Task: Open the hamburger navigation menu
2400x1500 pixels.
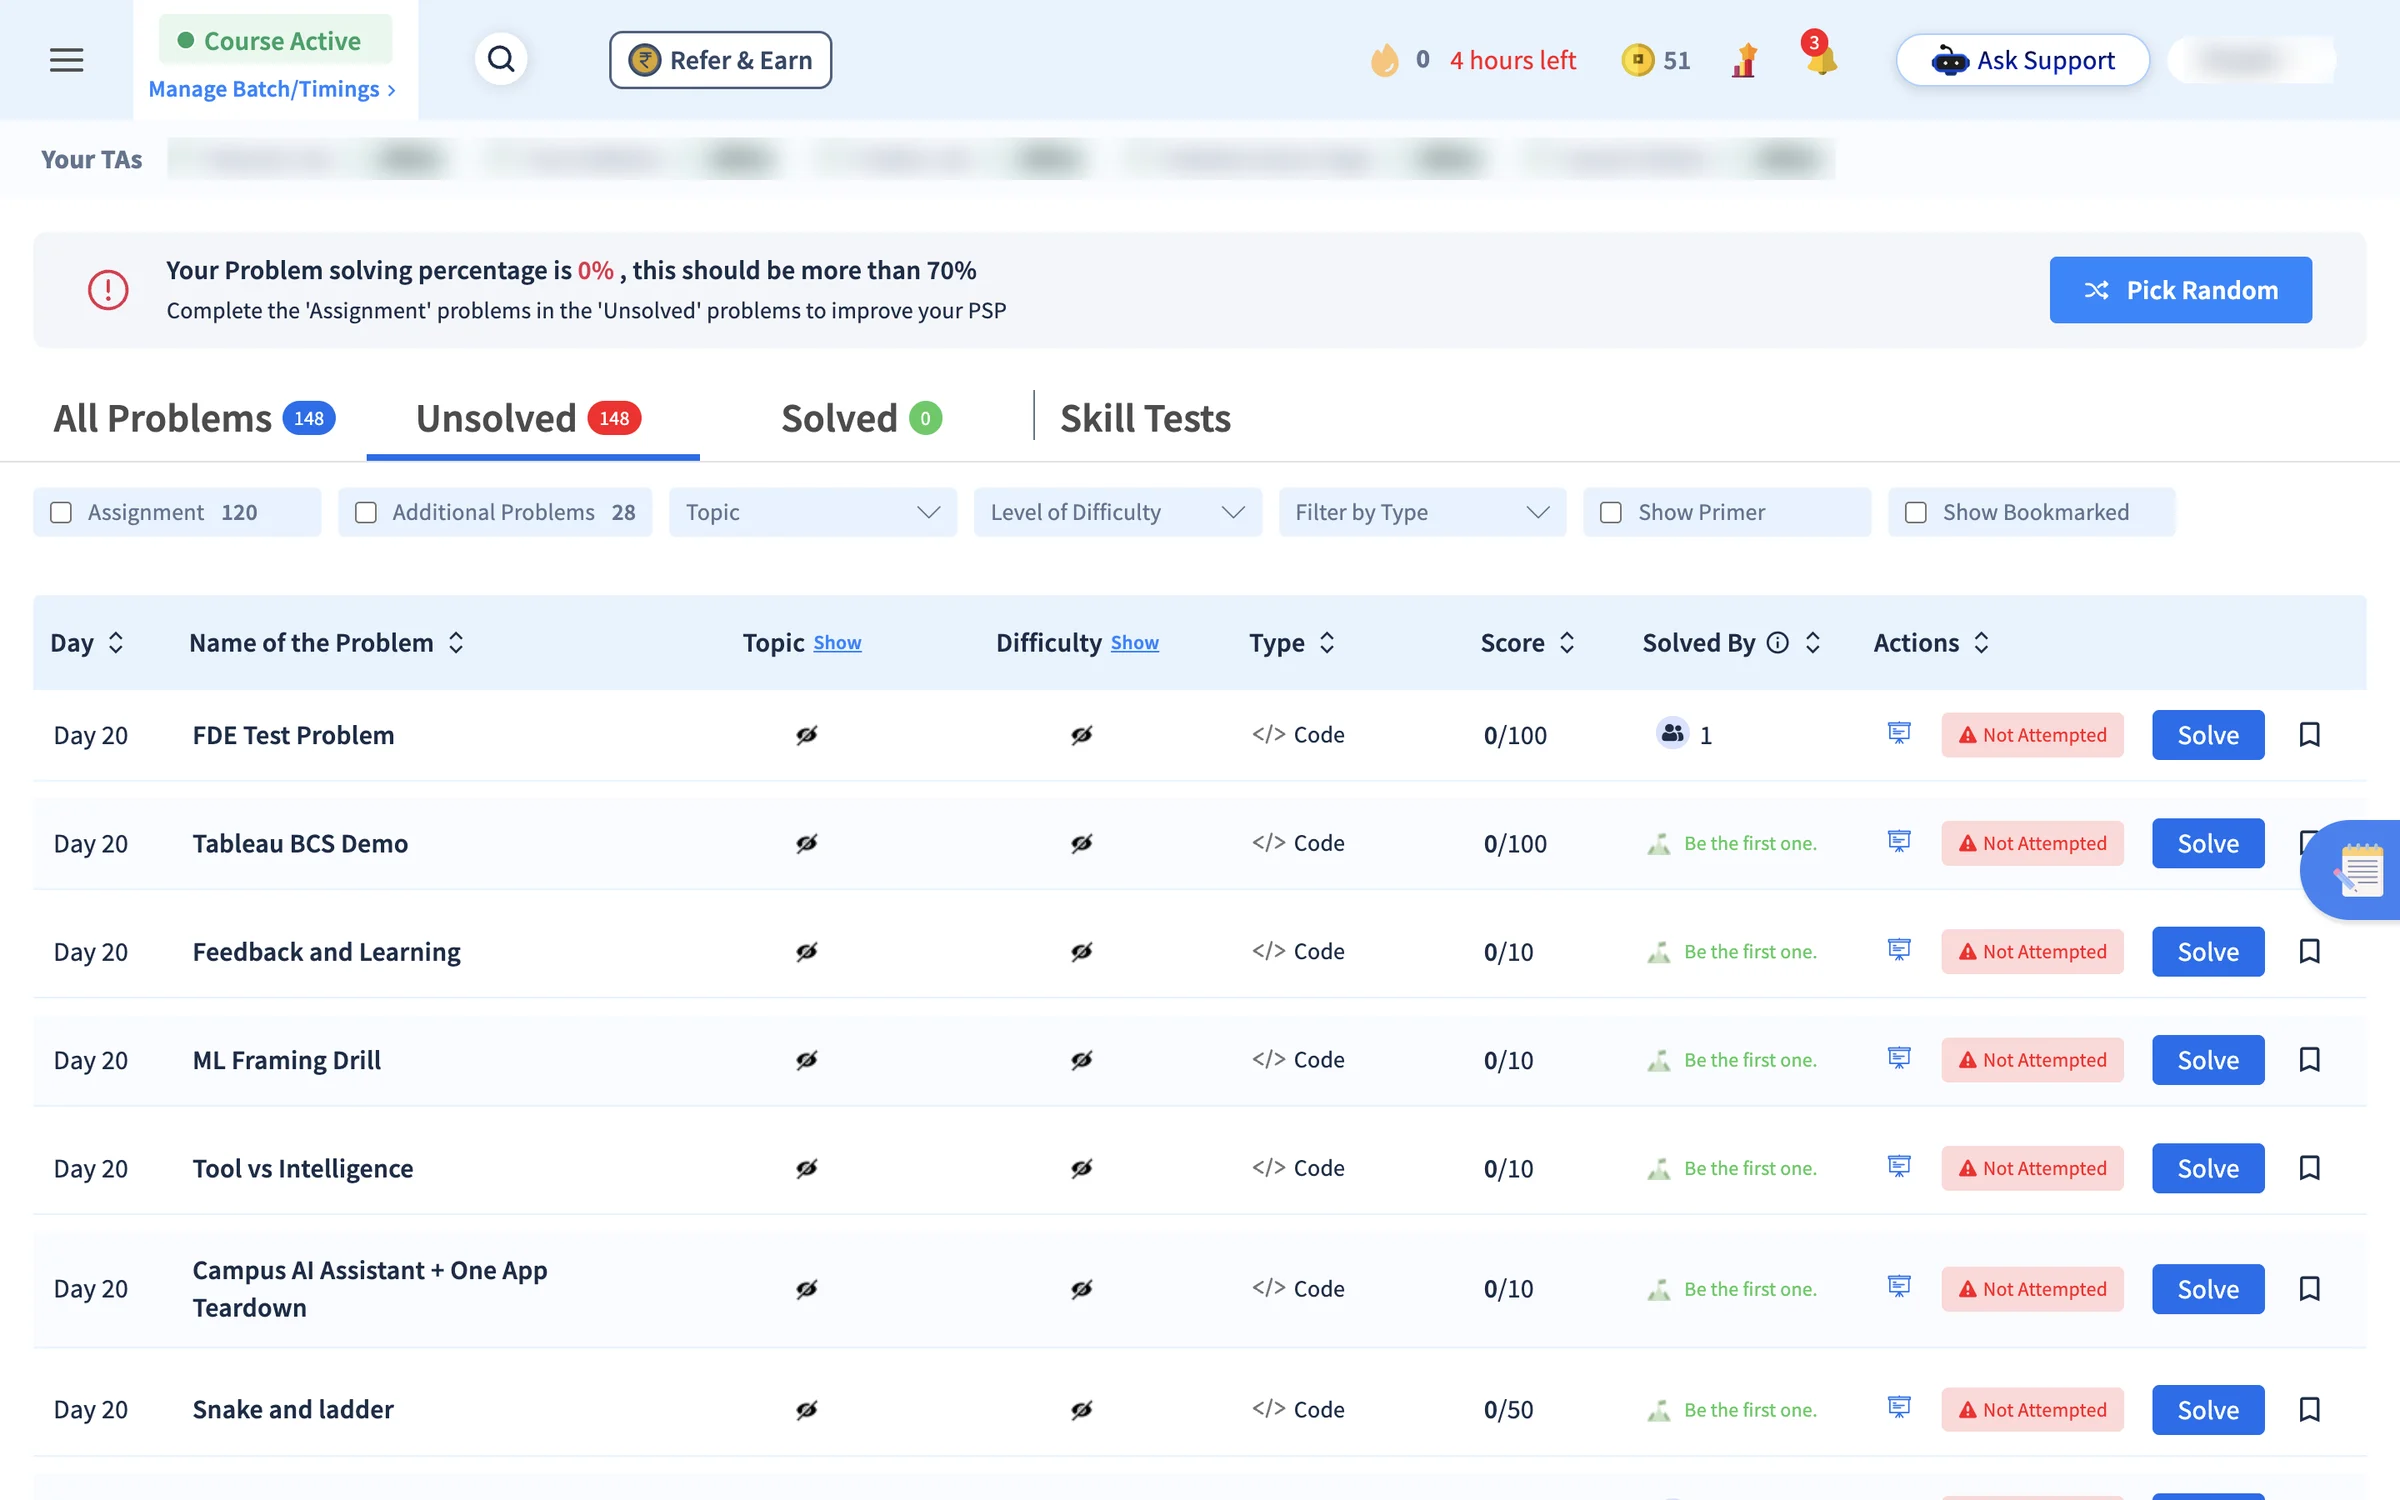Action: [x=66, y=60]
